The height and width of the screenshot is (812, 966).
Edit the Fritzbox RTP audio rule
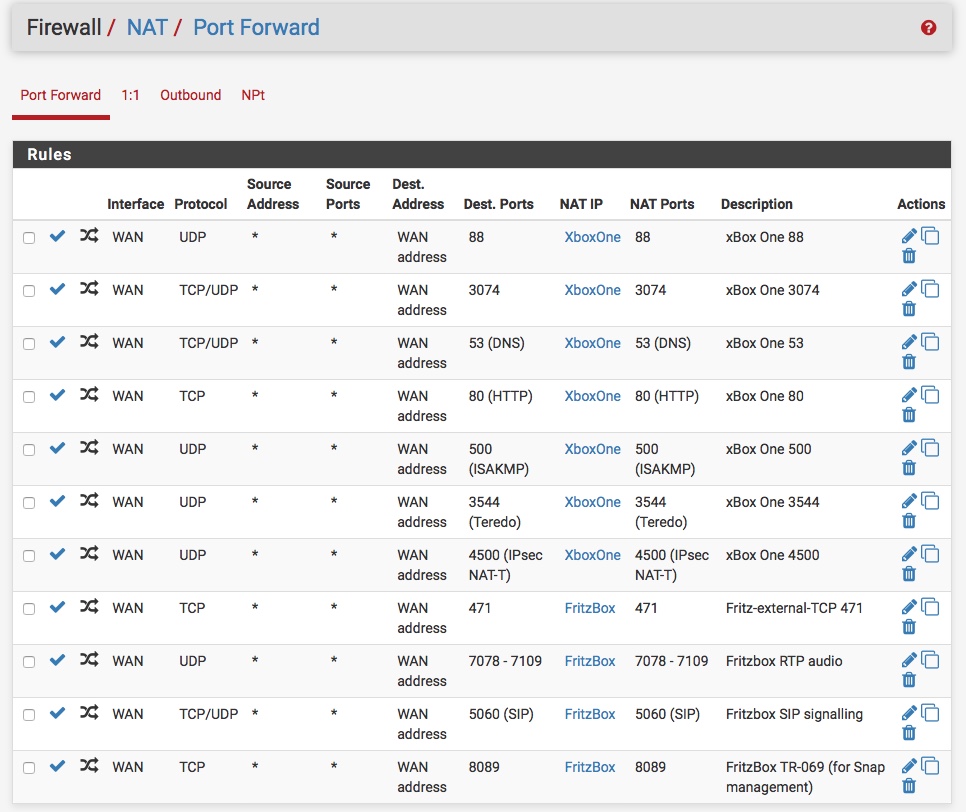[909, 660]
